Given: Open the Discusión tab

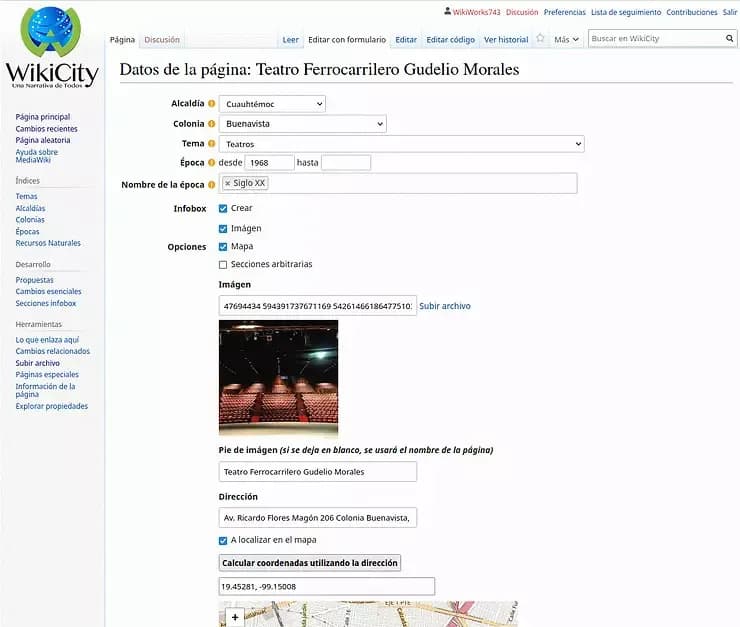Looking at the screenshot, I should click(162, 40).
